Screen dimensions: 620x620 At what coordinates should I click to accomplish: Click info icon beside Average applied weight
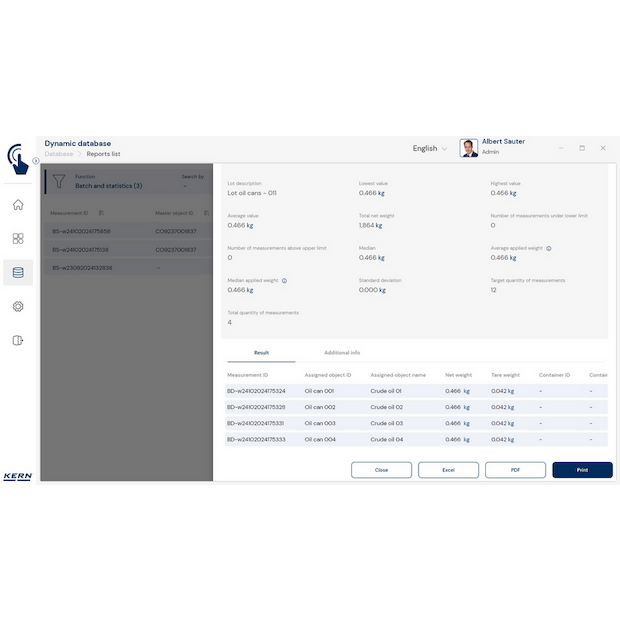tap(549, 248)
